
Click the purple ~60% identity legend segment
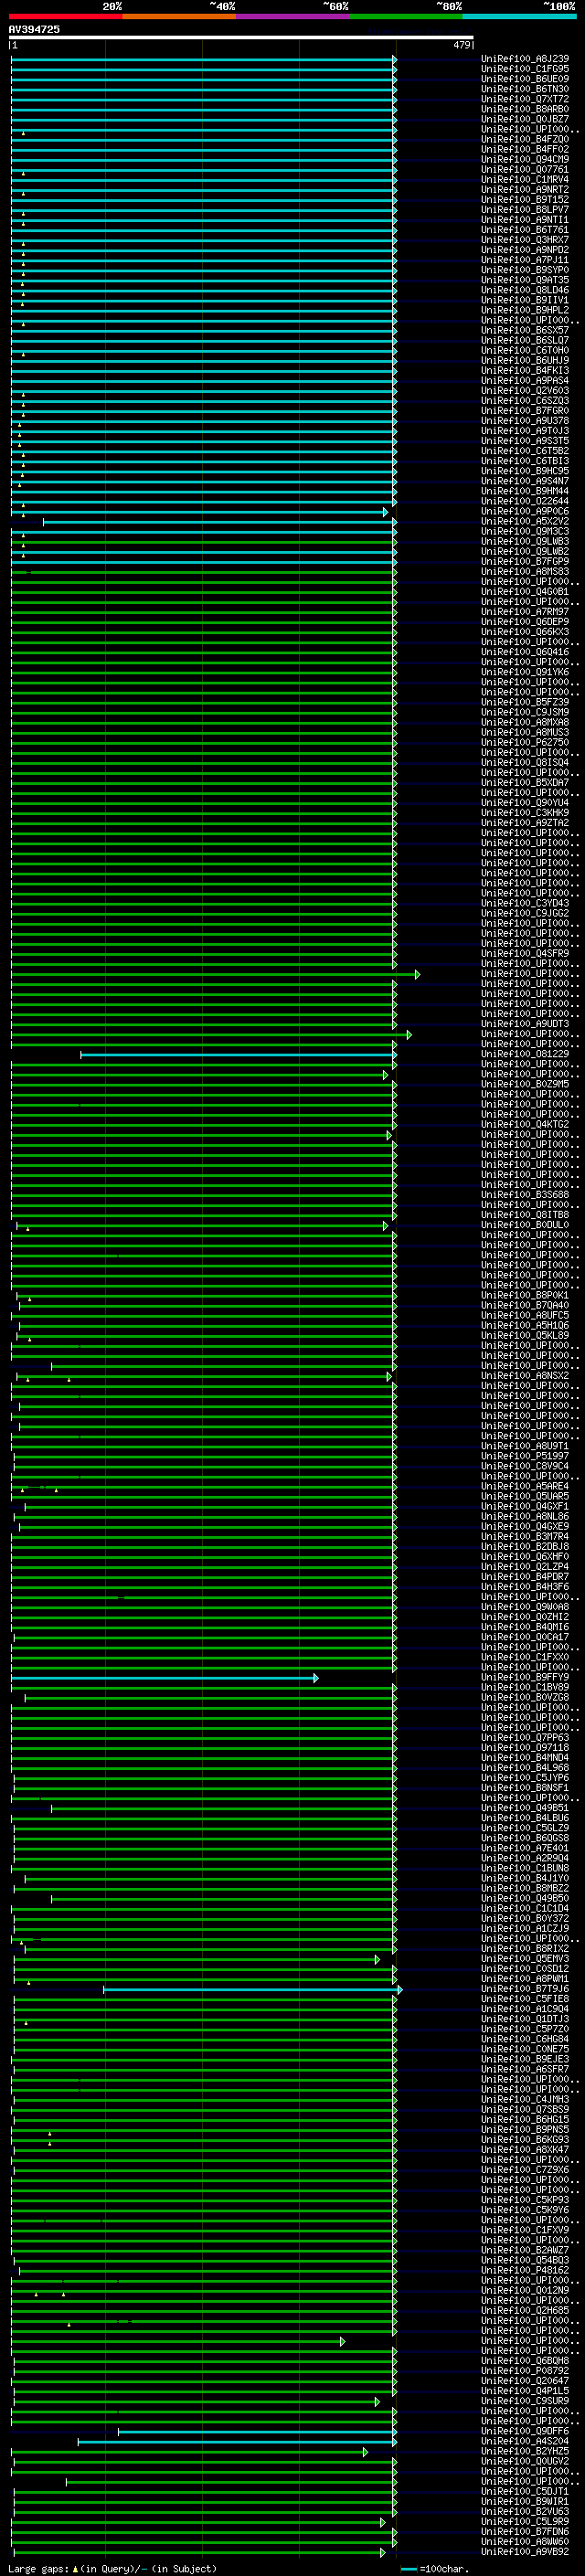[293, 16]
